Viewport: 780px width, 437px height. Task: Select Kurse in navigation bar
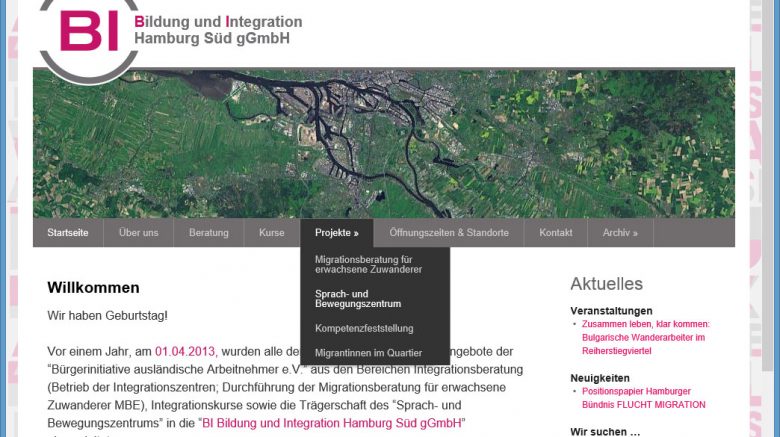pos(272,232)
